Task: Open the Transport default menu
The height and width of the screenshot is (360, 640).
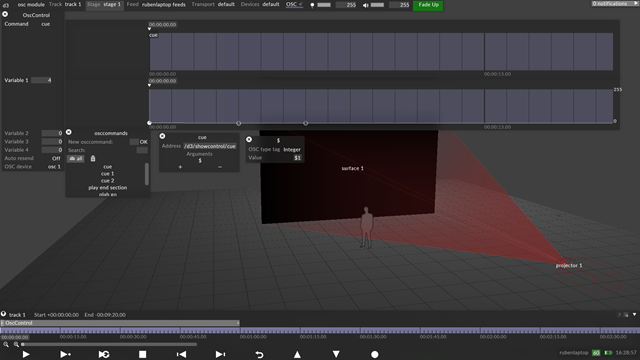Action: click(213, 4)
